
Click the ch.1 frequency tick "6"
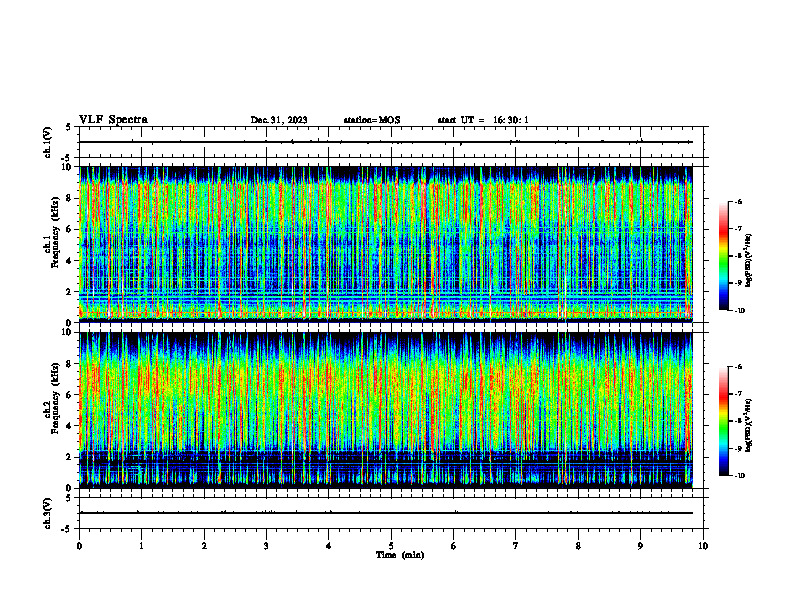70,229
